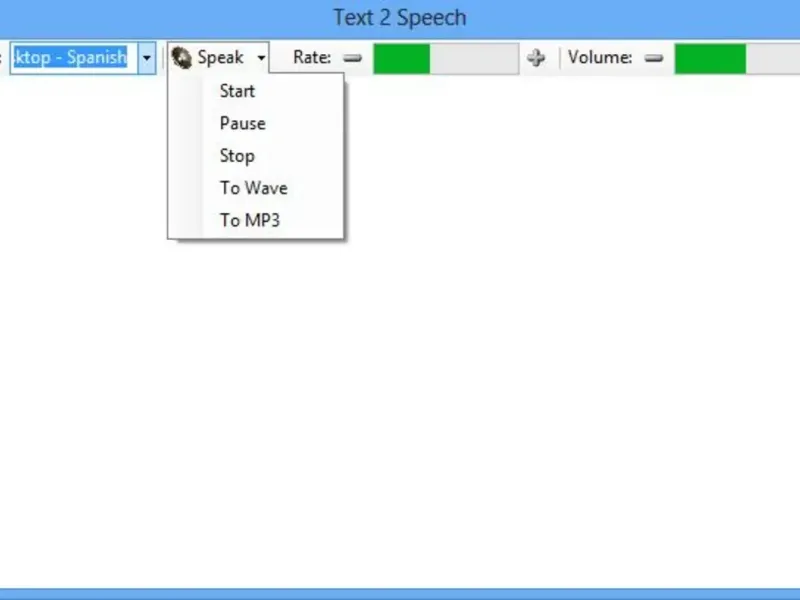
Task: Click the Volume: label
Action: [x=600, y=57]
